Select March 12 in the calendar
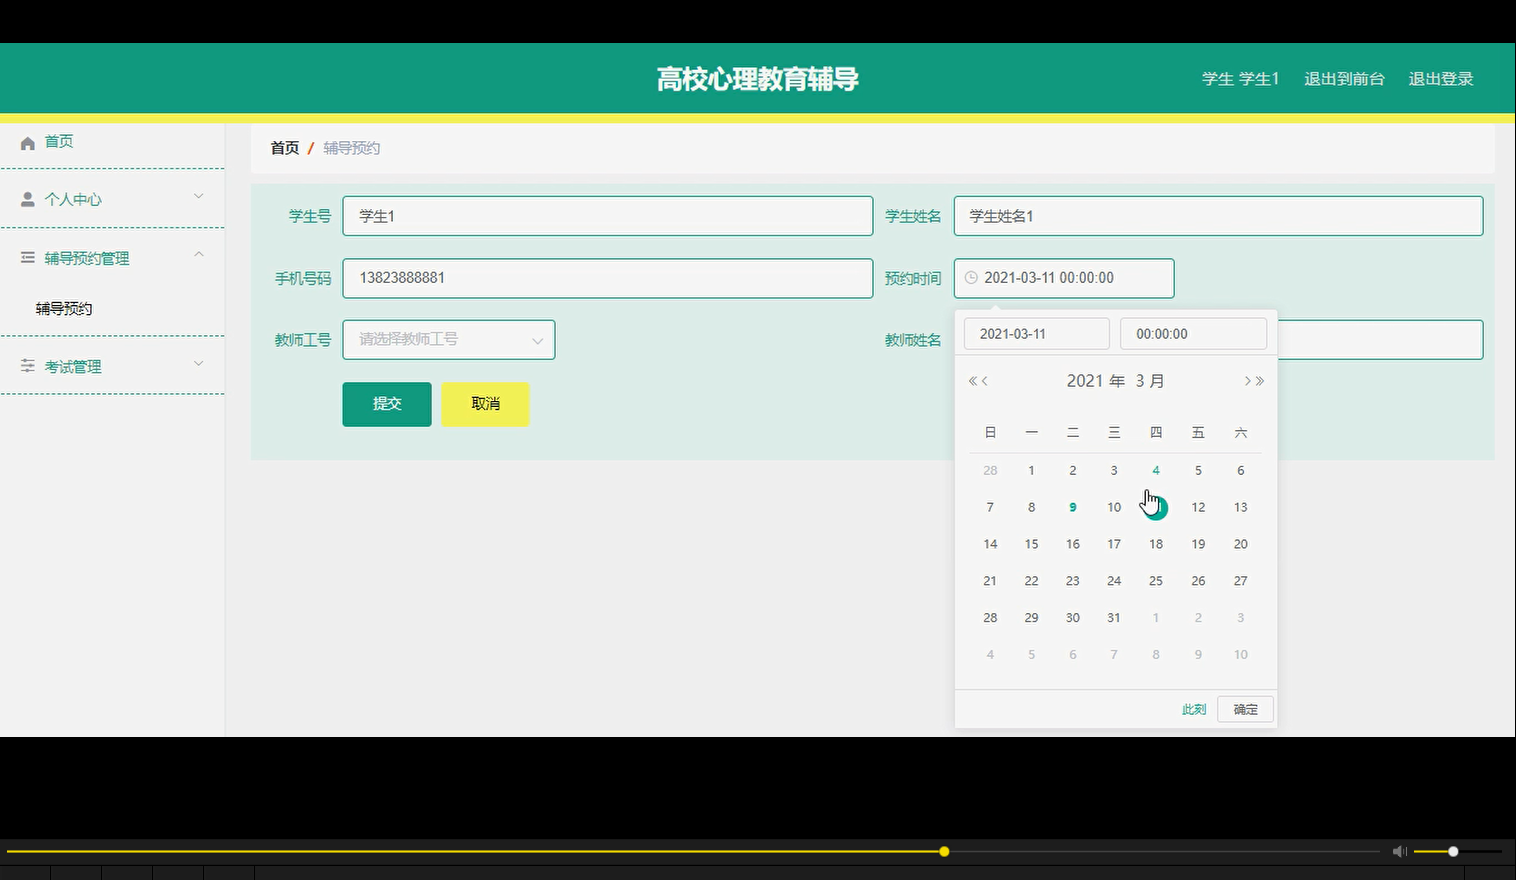 coord(1198,507)
